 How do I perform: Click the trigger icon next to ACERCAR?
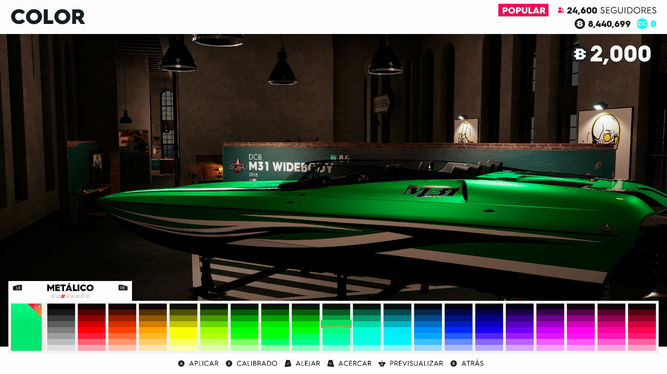(x=331, y=363)
